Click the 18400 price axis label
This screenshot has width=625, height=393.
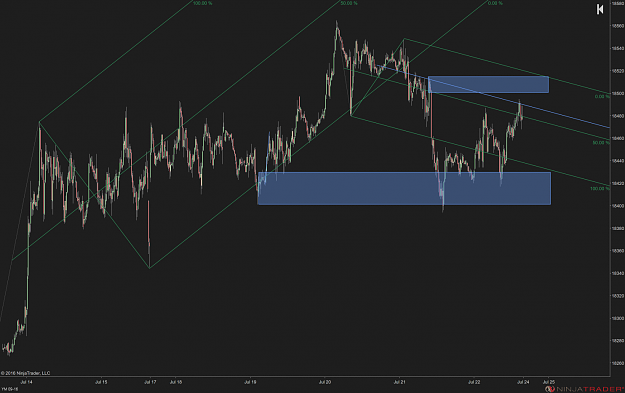[618, 206]
